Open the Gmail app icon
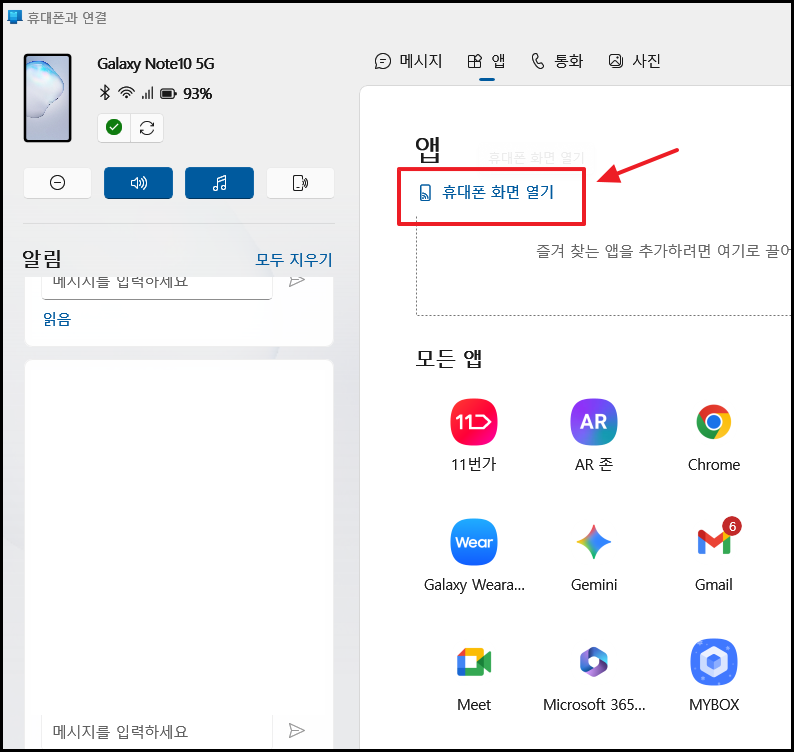This screenshot has height=752, width=794. [714, 540]
